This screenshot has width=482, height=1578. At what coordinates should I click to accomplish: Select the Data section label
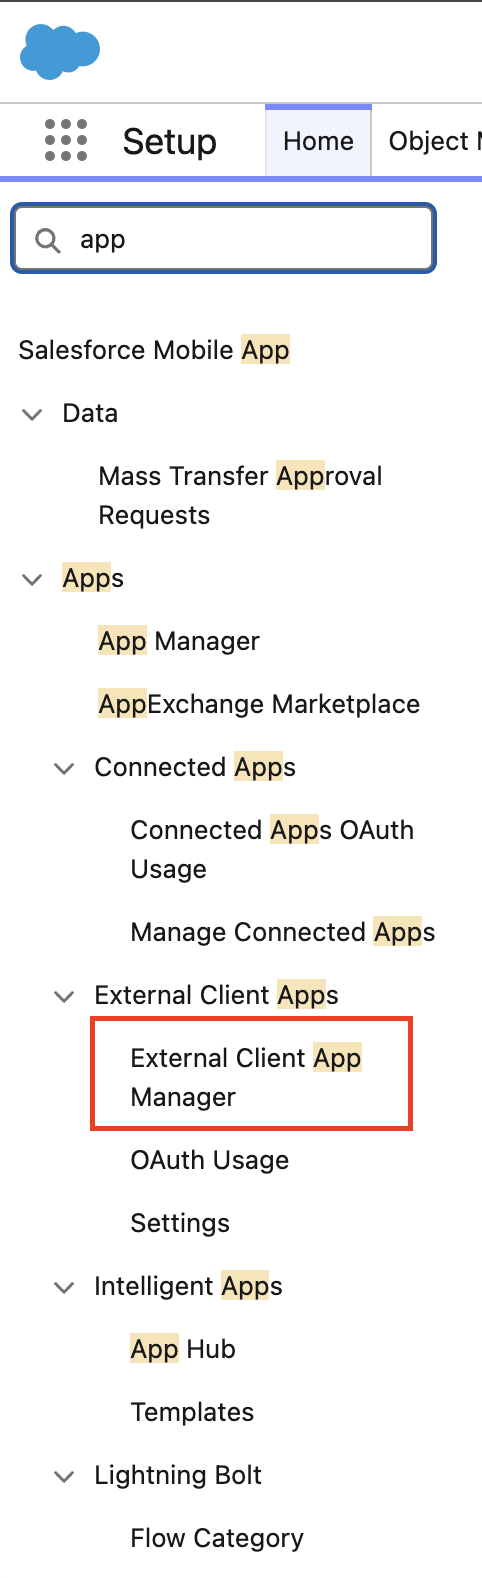(x=90, y=413)
